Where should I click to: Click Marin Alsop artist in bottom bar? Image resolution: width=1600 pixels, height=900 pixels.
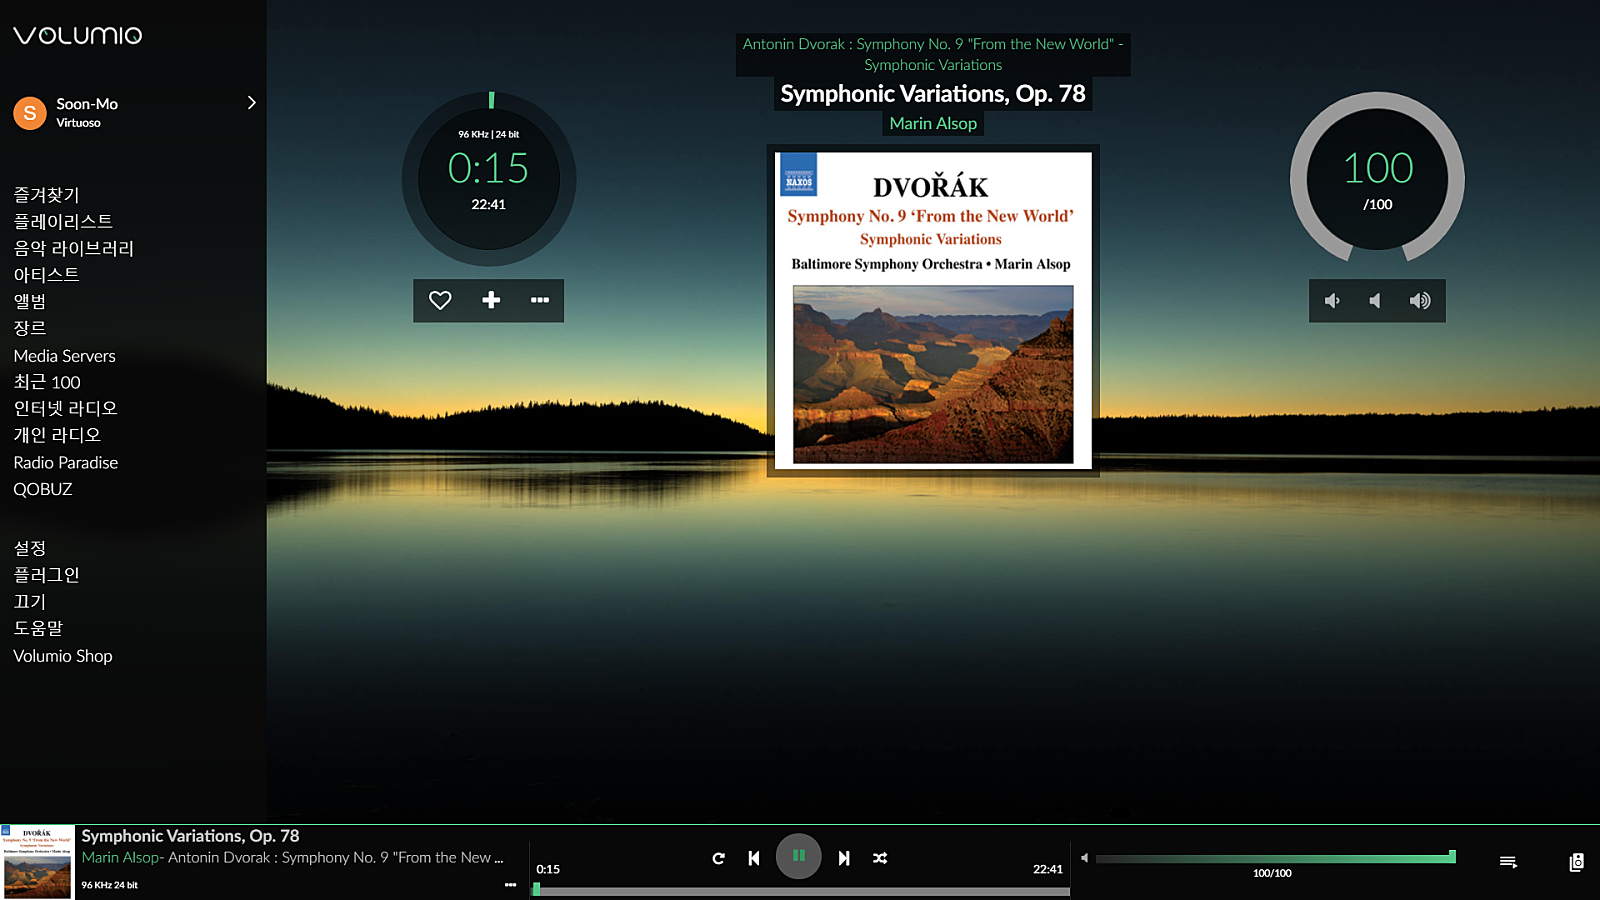tap(121, 857)
